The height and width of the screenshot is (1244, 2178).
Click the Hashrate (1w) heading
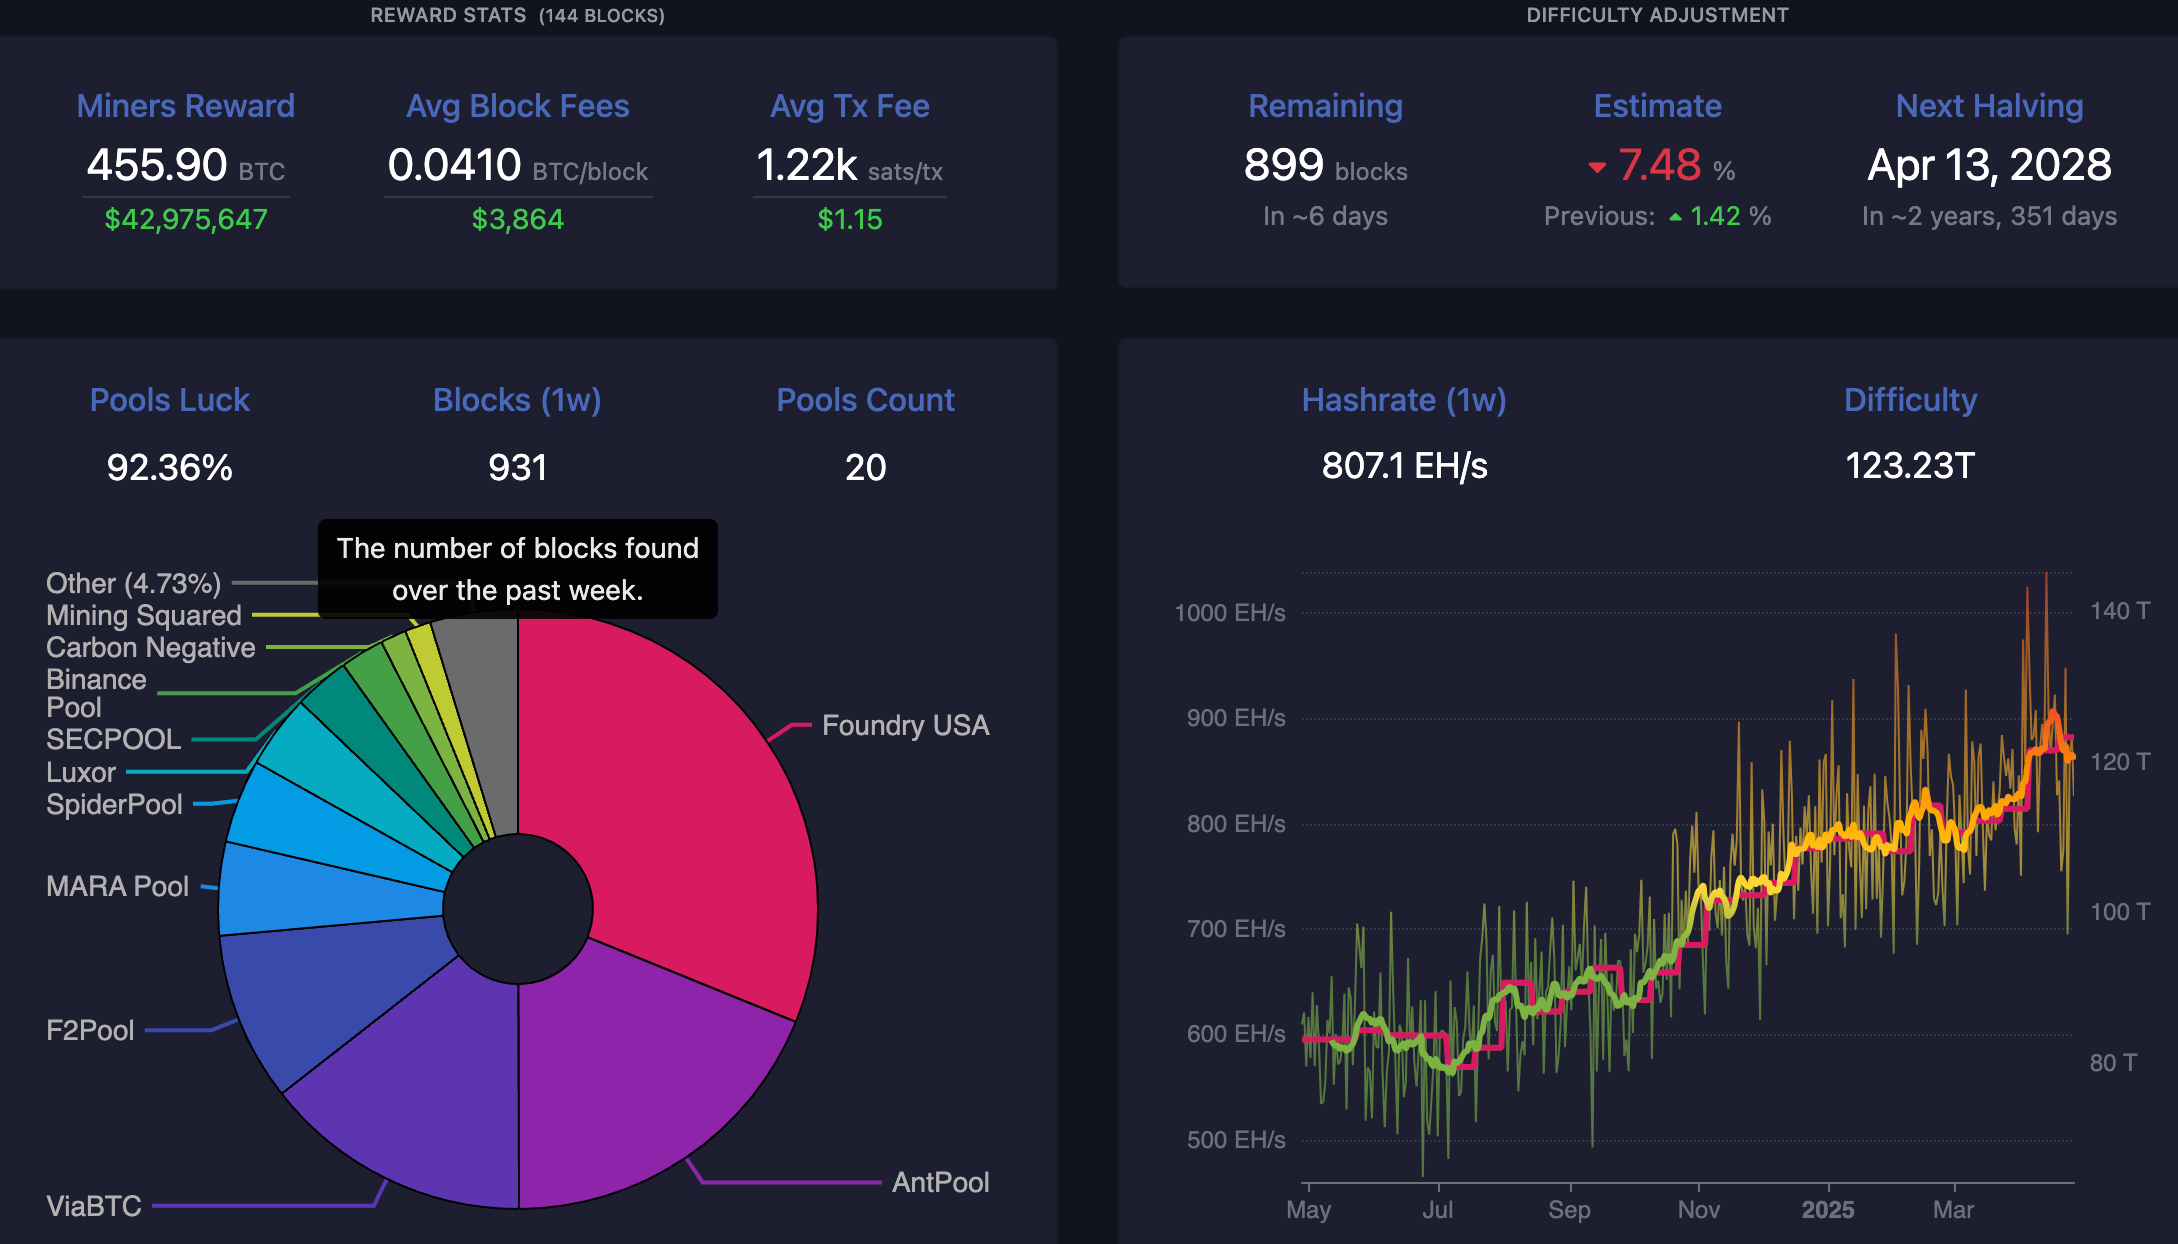tap(1403, 400)
